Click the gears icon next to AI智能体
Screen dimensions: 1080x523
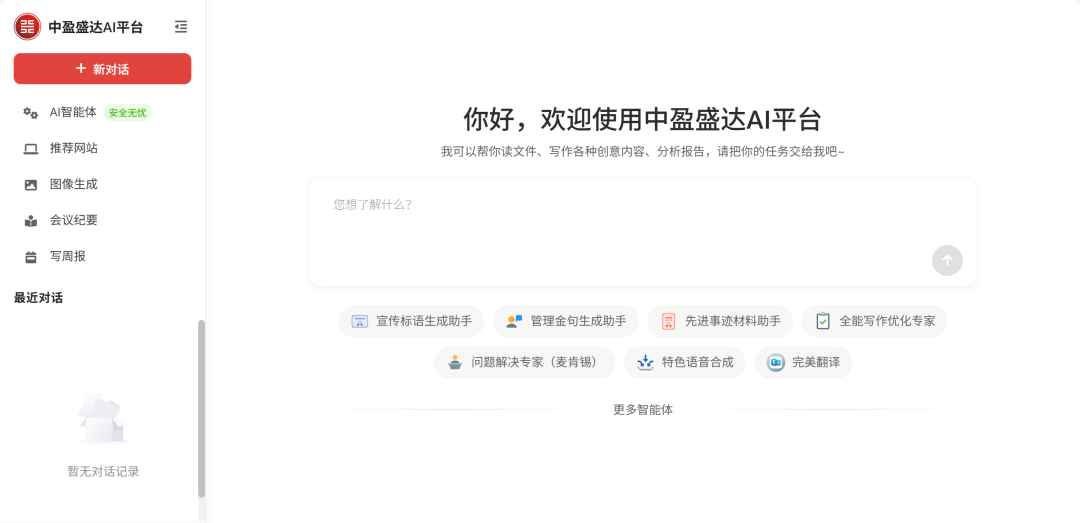(30, 113)
